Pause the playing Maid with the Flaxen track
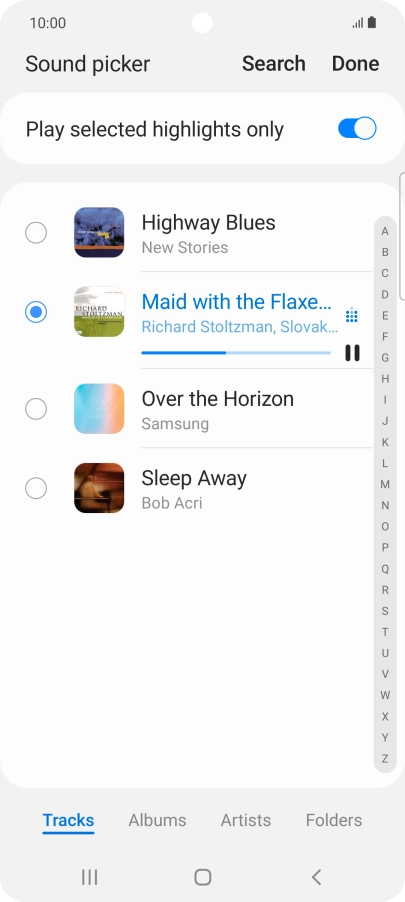The width and height of the screenshot is (405, 902). (x=352, y=353)
